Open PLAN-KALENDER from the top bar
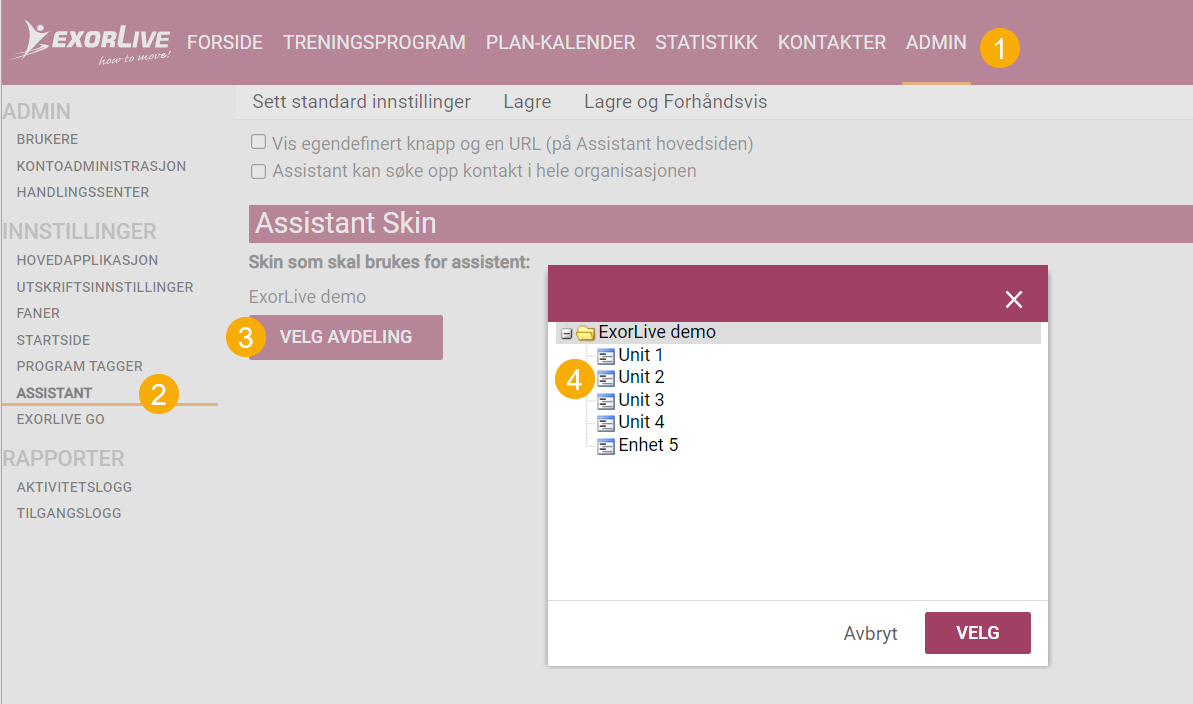Viewport: 1193px width, 704px height. 561,43
